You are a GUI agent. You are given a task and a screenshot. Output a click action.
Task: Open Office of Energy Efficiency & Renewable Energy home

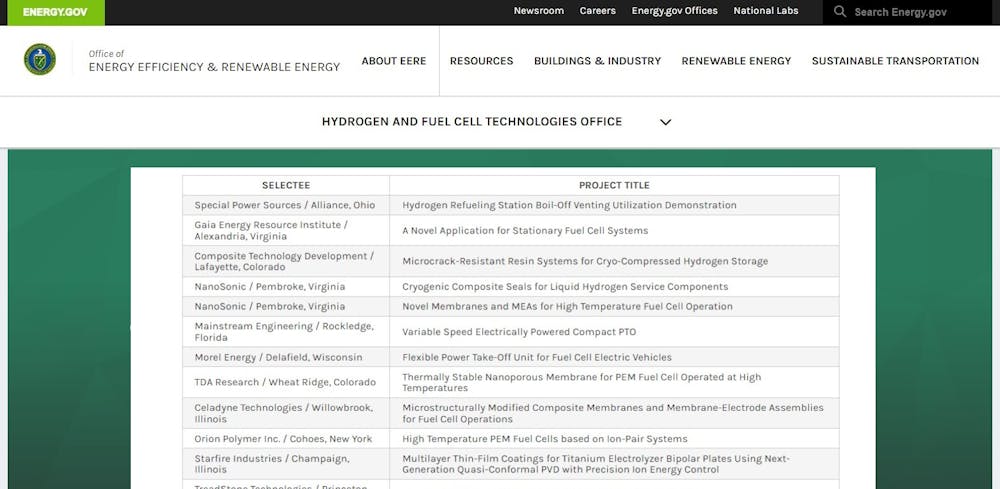[214, 61]
